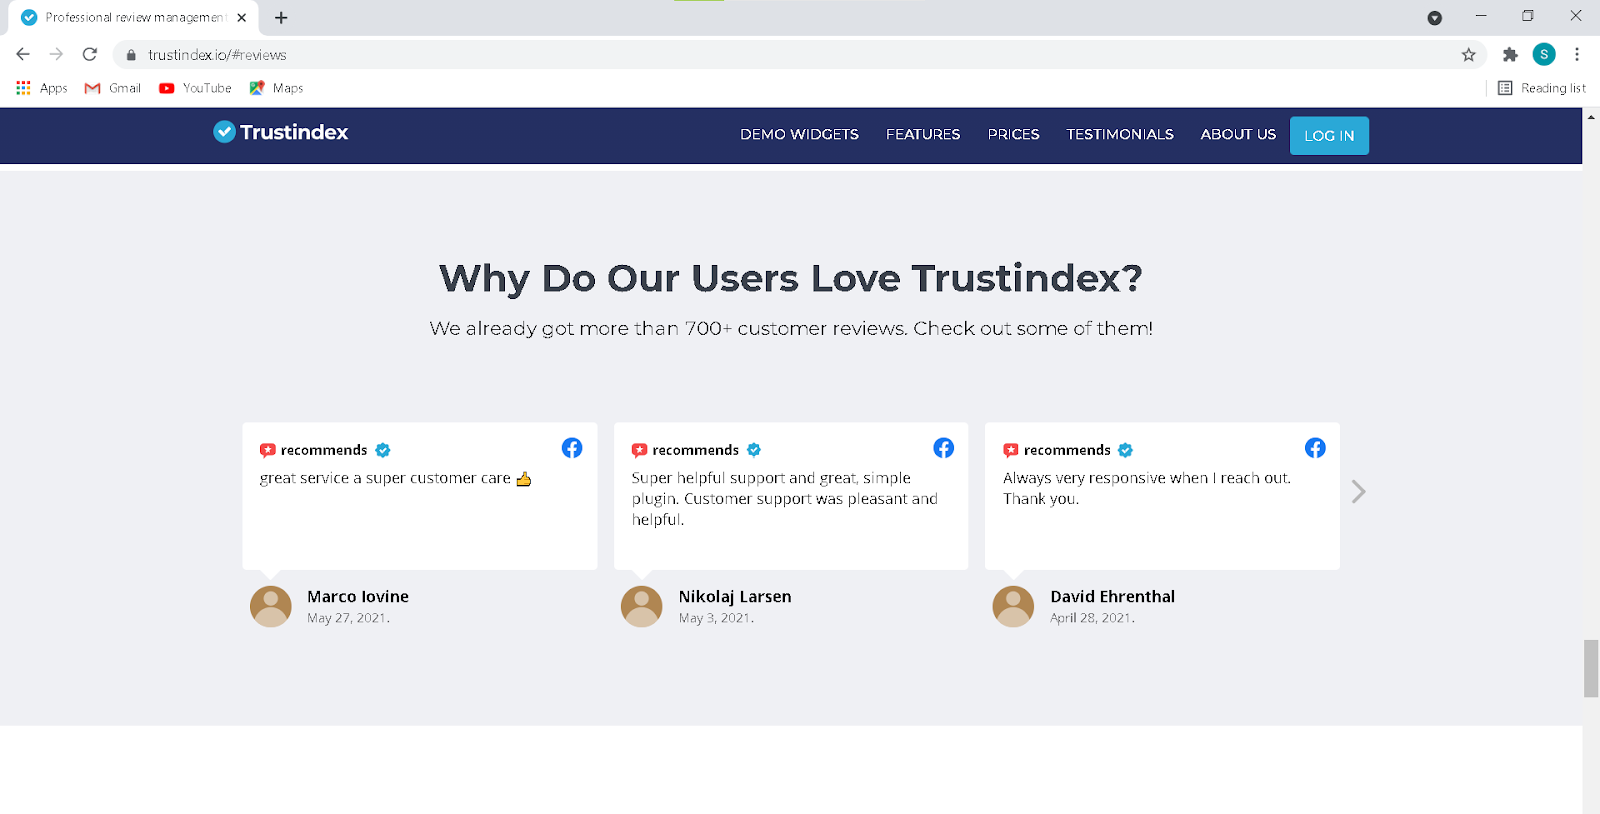Click red recommends star icon on Nikolaj's review

pyautogui.click(x=639, y=451)
